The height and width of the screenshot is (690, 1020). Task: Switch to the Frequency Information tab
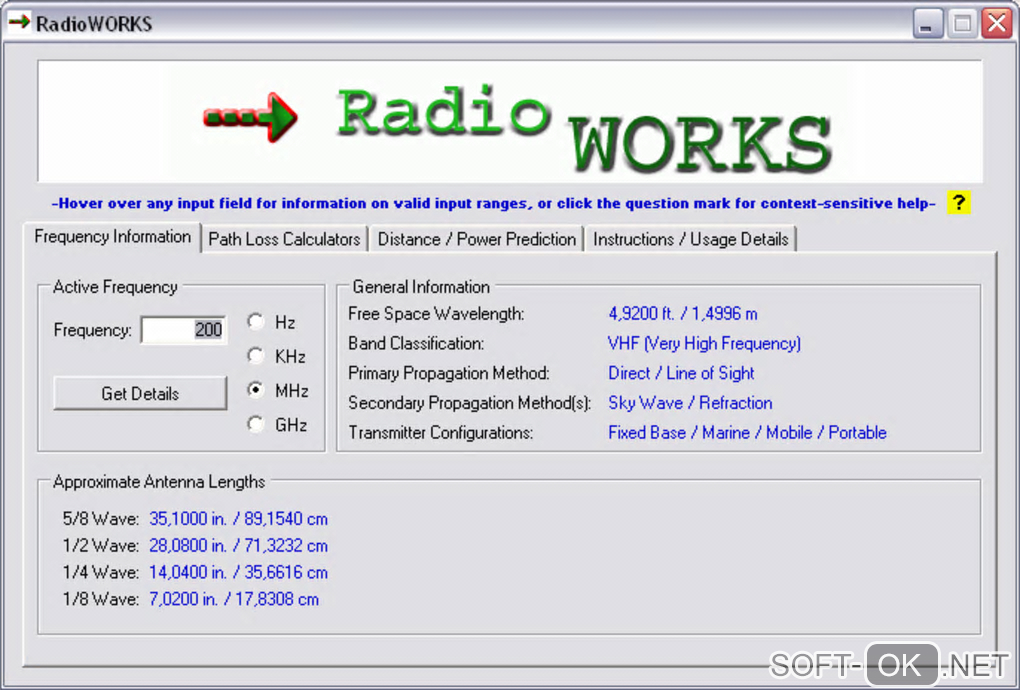pos(113,237)
